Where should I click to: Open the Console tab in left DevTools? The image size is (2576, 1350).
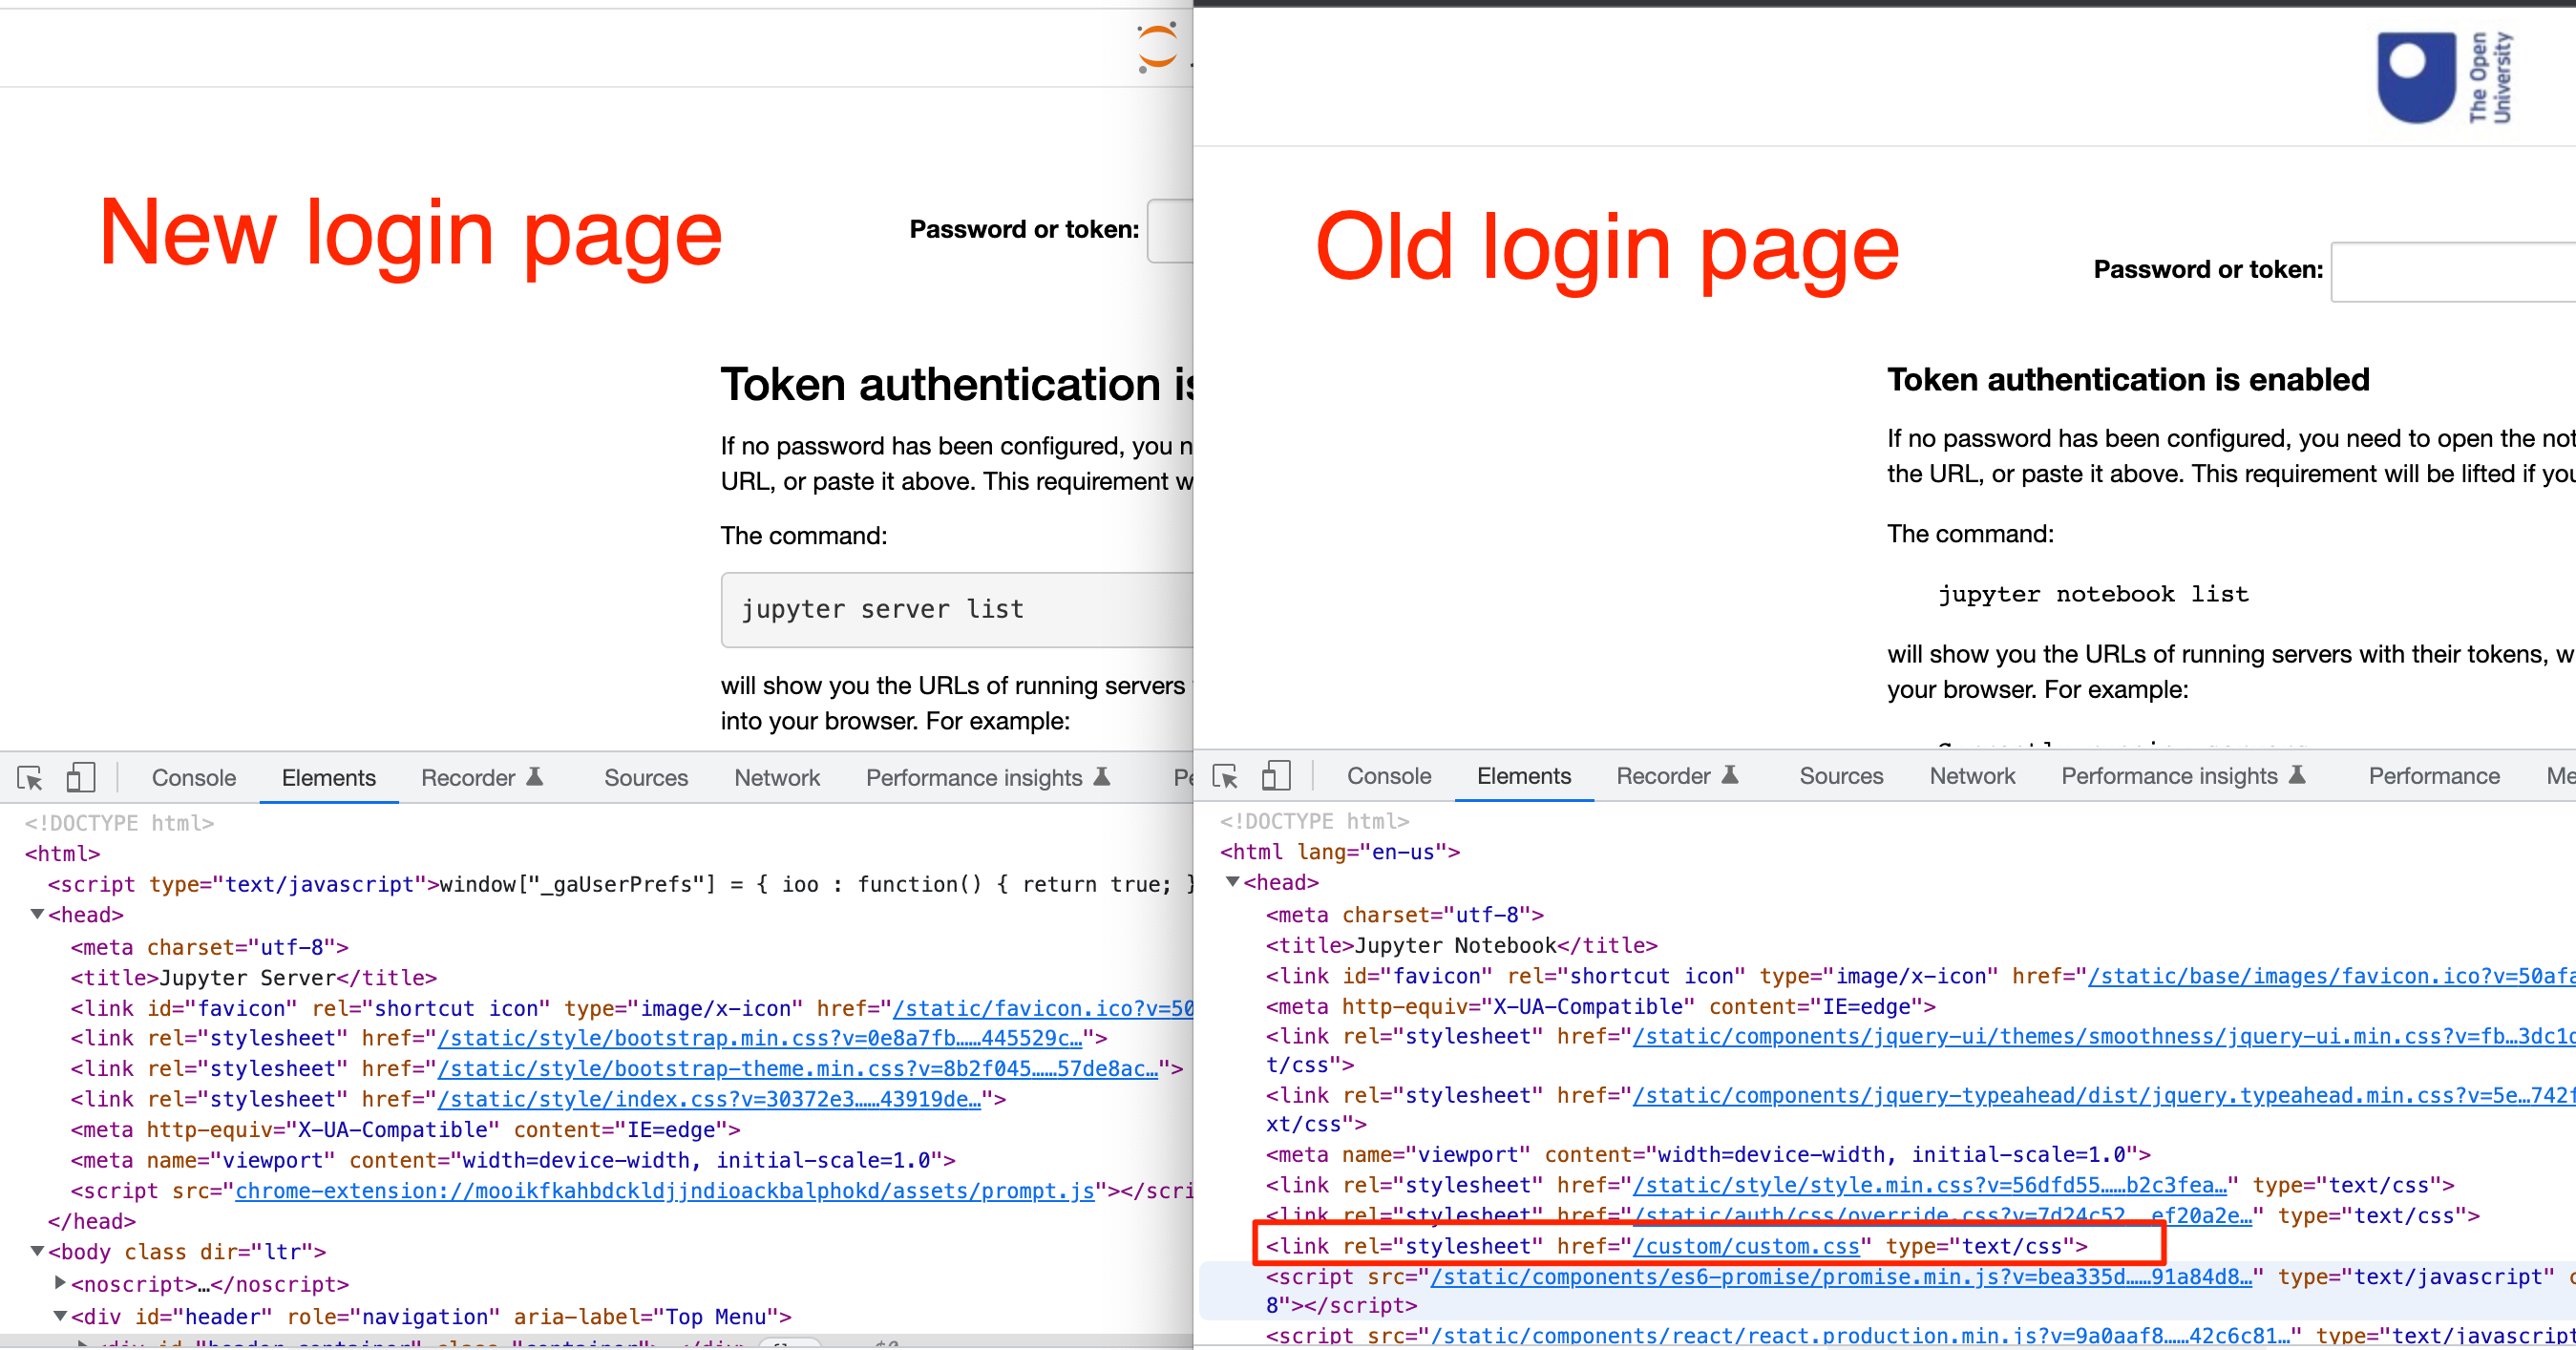[x=194, y=778]
